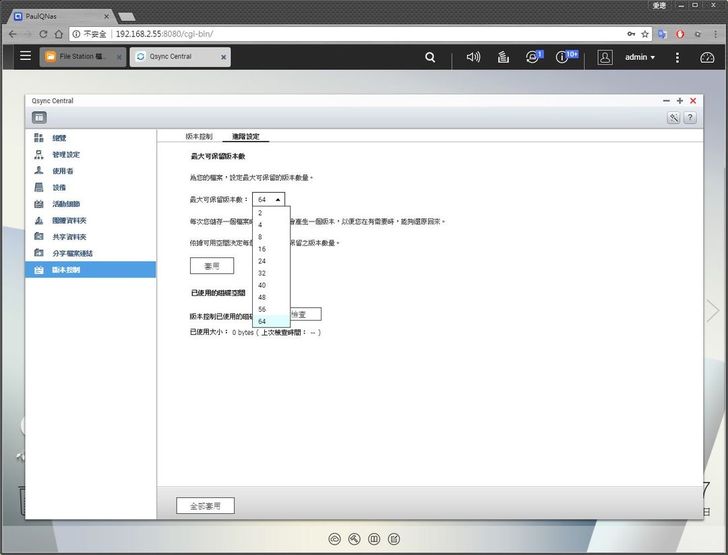Expand the admin user dropdown
This screenshot has height=555, width=728.
click(640, 57)
